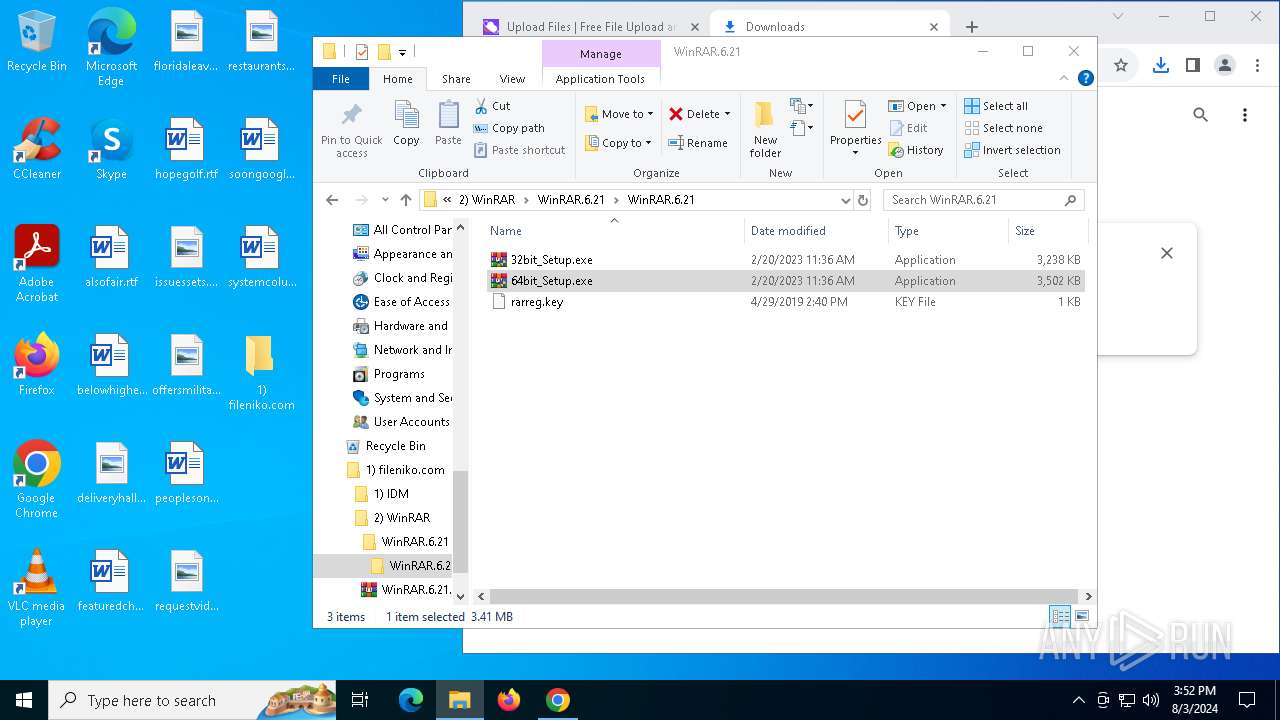Switch to the Home ribbon tab
Viewport: 1280px width, 720px height.
click(x=397, y=79)
